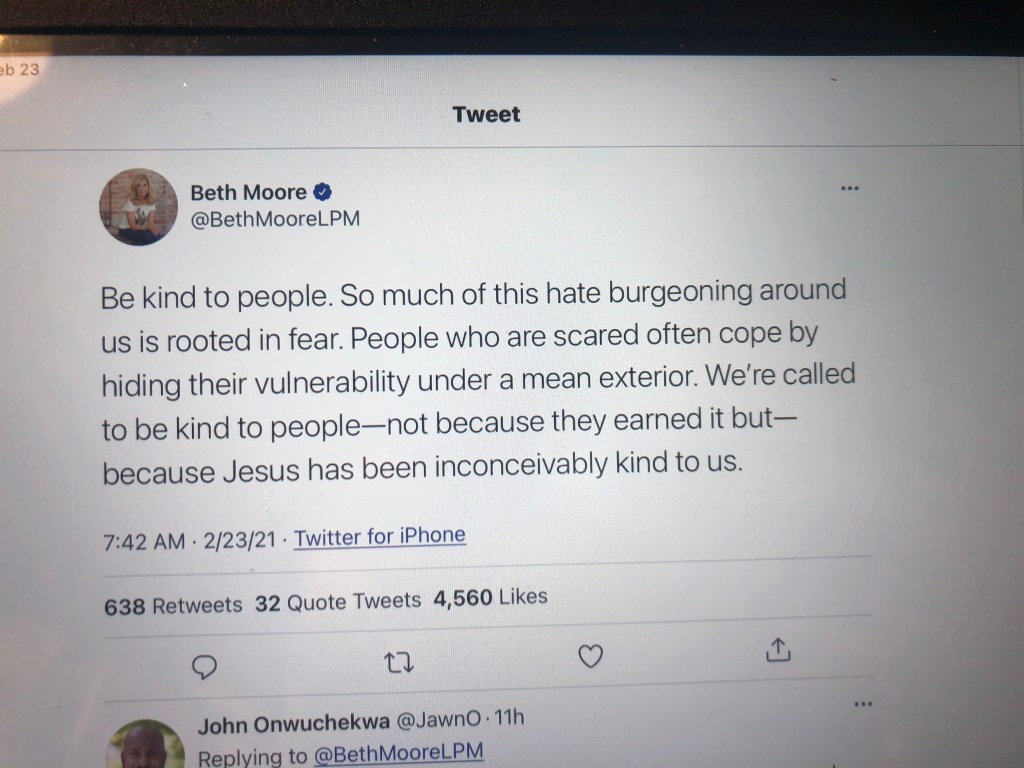Click the Tweet header title
The image size is (1024, 768).
tap(487, 114)
